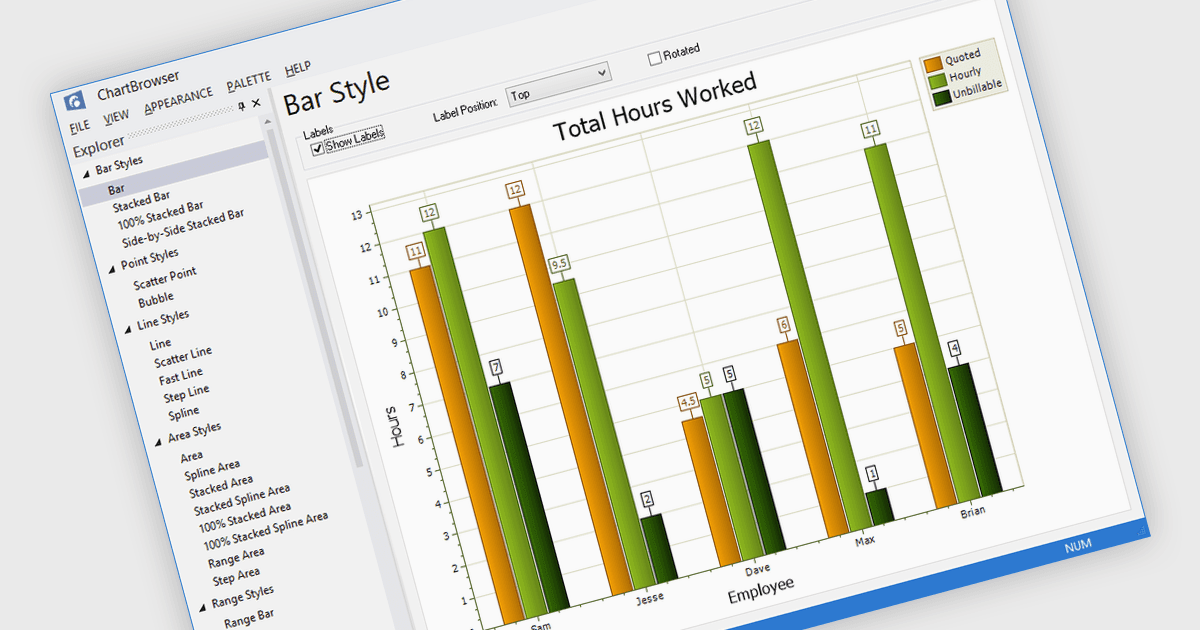The width and height of the screenshot is (1200, 630).
Task: Click the 1 data label on Max's bar
Action: coord(872,474)
